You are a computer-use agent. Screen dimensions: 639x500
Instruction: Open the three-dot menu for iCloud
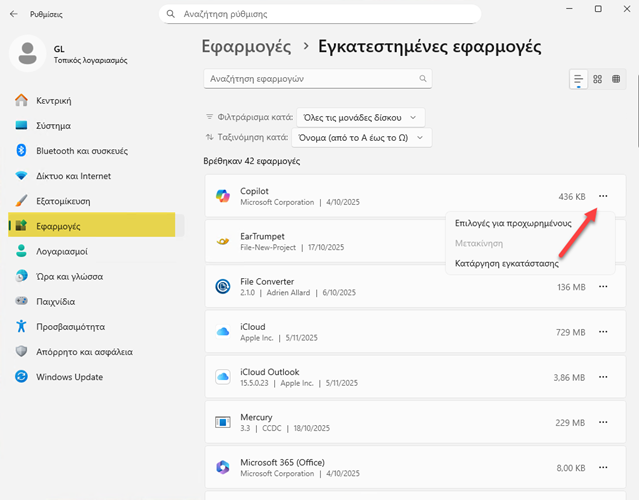click(602, 331)
